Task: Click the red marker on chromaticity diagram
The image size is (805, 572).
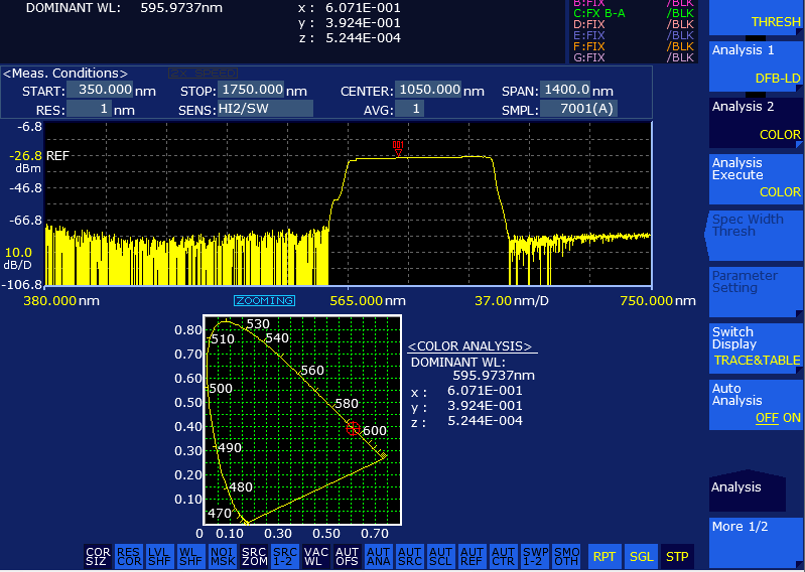Action: (353, 428)
